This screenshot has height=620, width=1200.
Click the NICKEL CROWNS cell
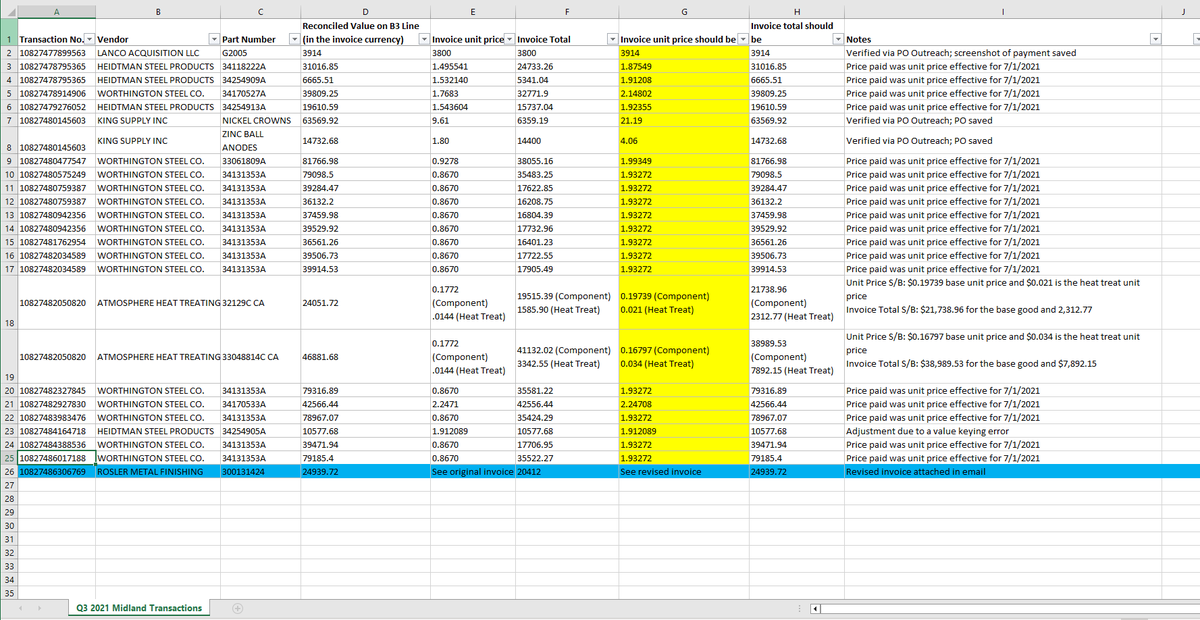coord(259,120)
